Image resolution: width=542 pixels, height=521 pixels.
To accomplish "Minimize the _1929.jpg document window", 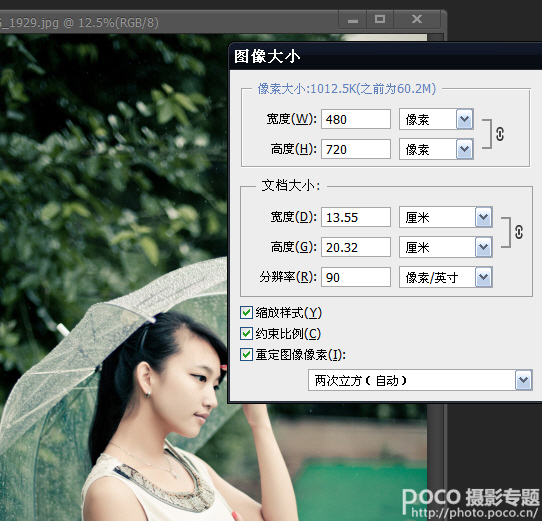I will pyautogui.click(x=353, y=20).
